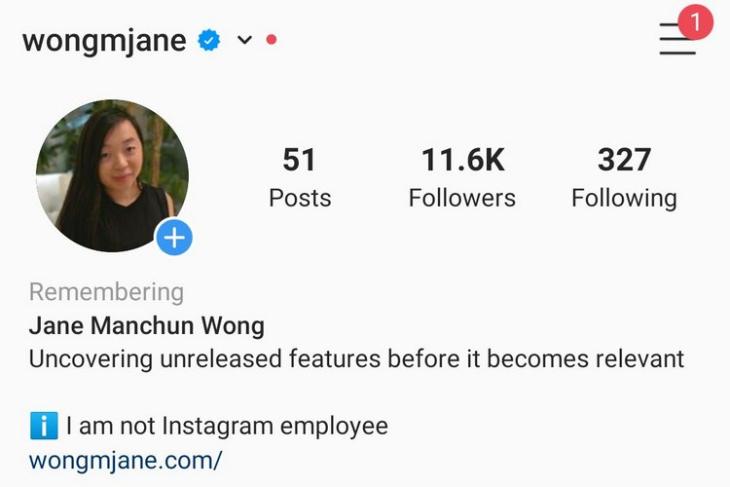Open the hamburger menu icon
Image resolution: width=730 pixels, height=487 pixels.
pos(677,39)
